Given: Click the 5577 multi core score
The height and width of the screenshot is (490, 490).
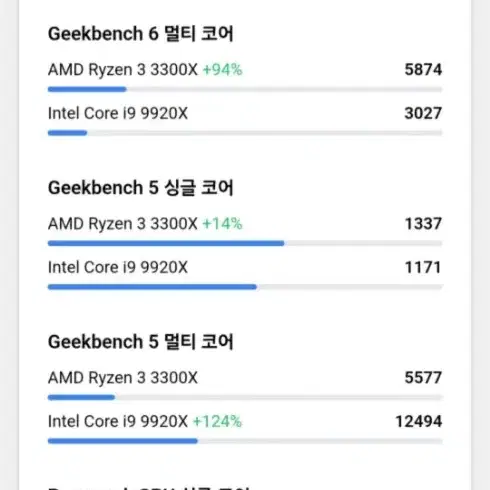Looking at the screenshot, I should point(423,378).
